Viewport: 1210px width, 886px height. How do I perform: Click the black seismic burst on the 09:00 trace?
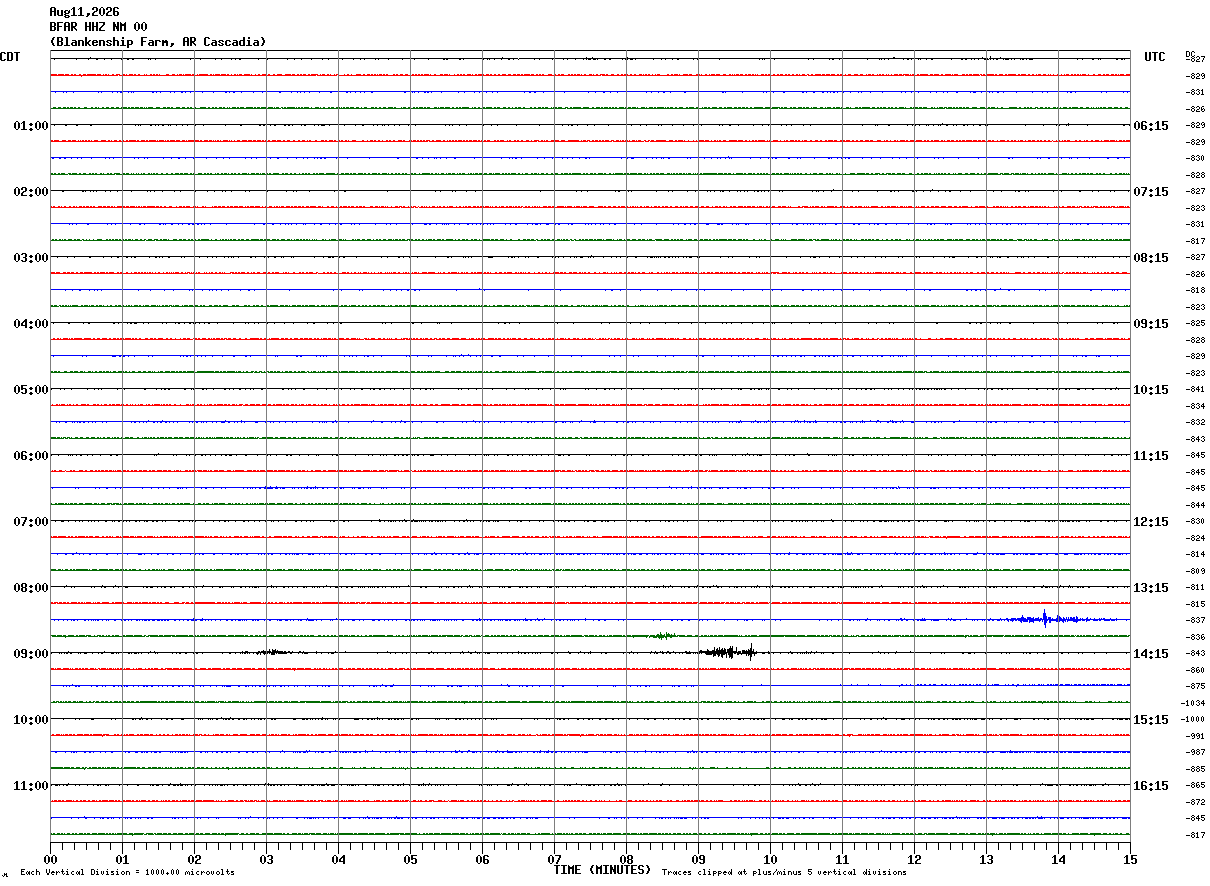(728, 651)
